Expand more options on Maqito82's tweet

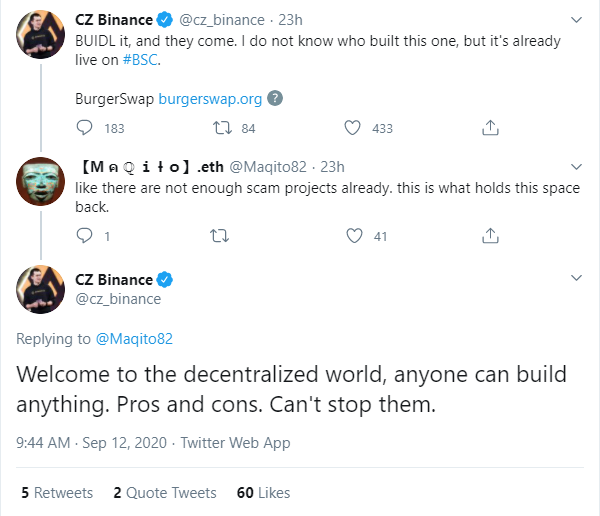click(x=575, y=166)
